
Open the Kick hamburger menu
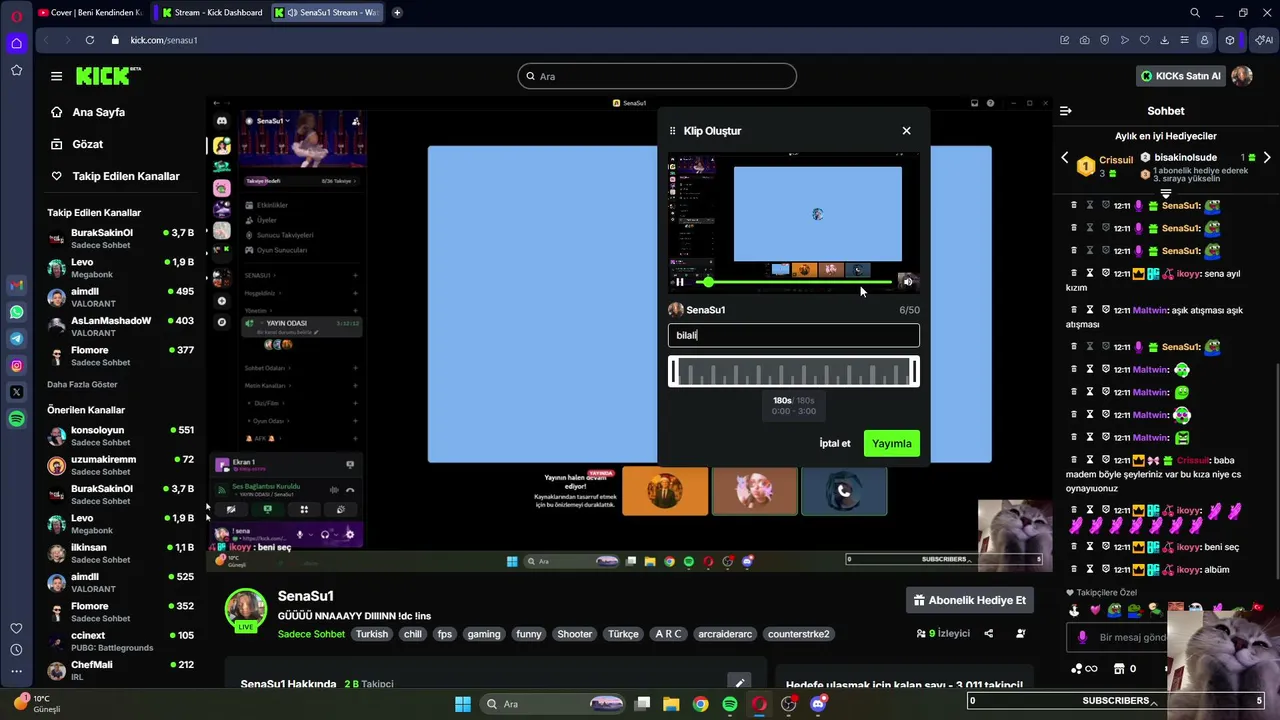56,76
